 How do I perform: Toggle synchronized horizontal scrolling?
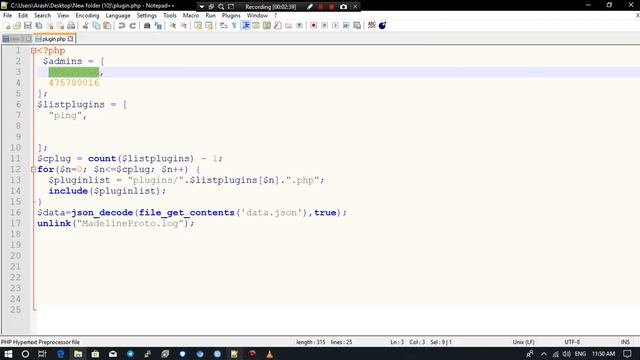click(x=209, y=26)
